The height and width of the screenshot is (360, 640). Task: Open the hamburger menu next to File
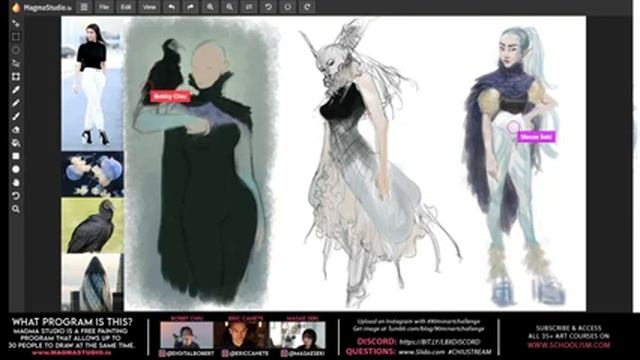coord(84,7)
